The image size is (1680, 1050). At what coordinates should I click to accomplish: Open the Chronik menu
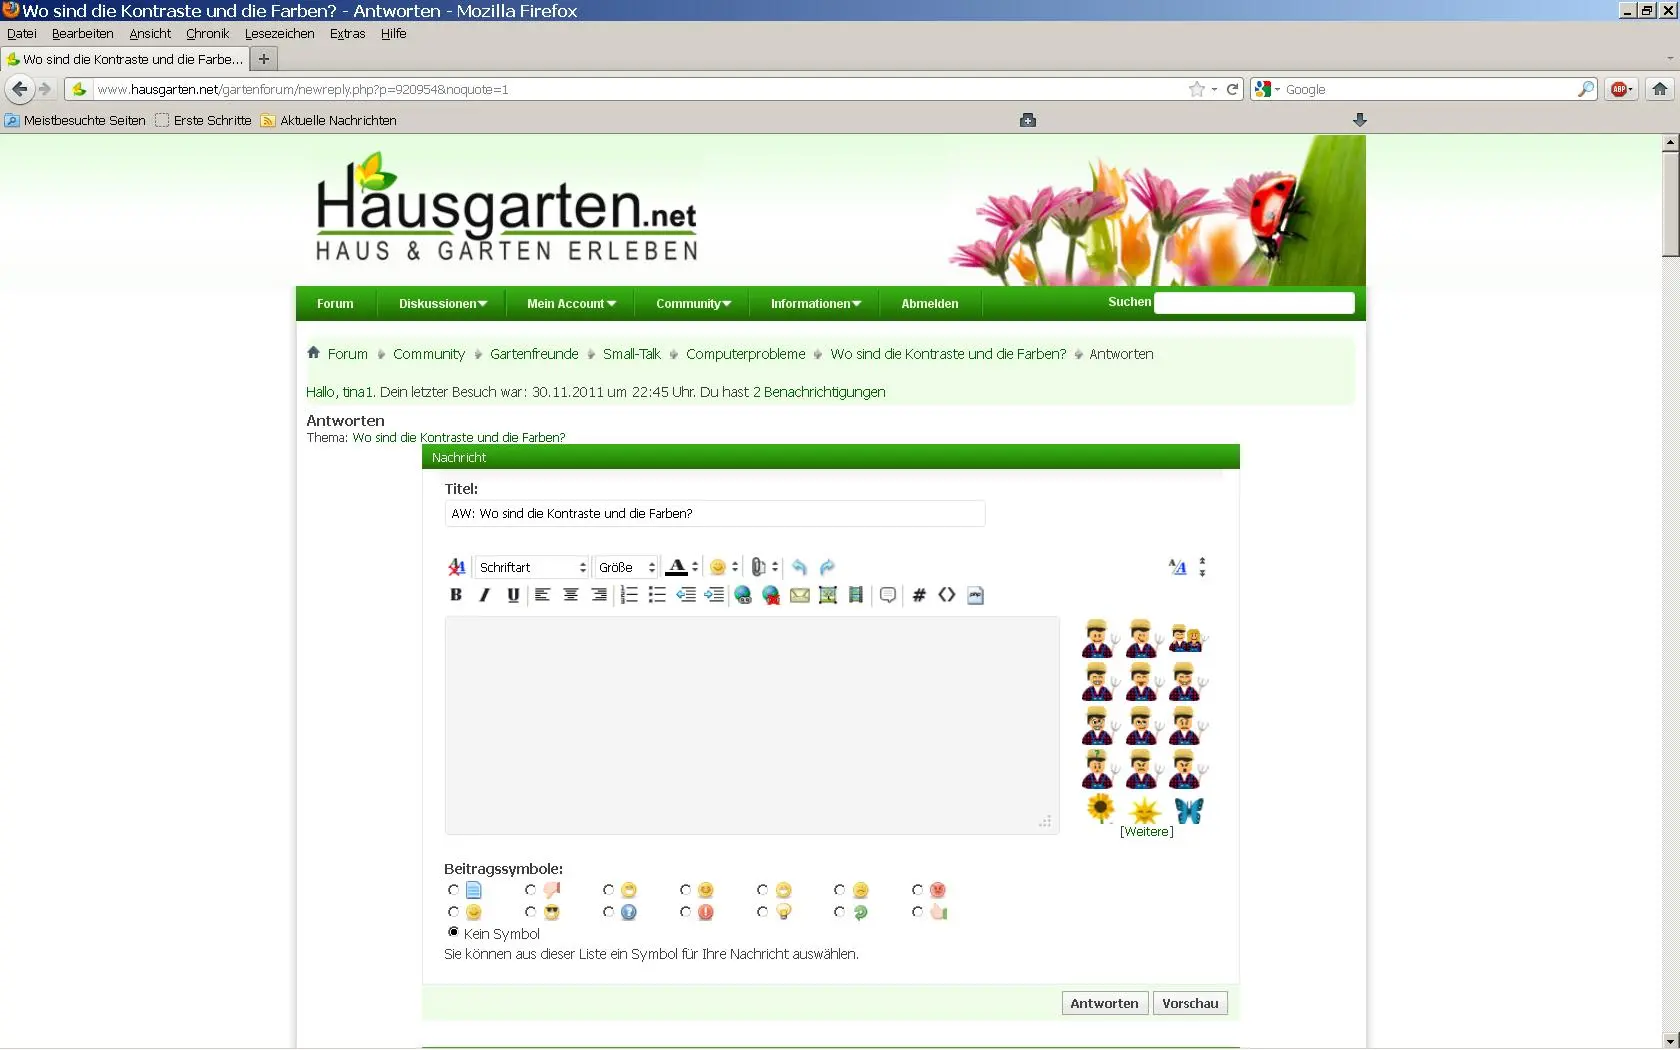coord(207,33)
